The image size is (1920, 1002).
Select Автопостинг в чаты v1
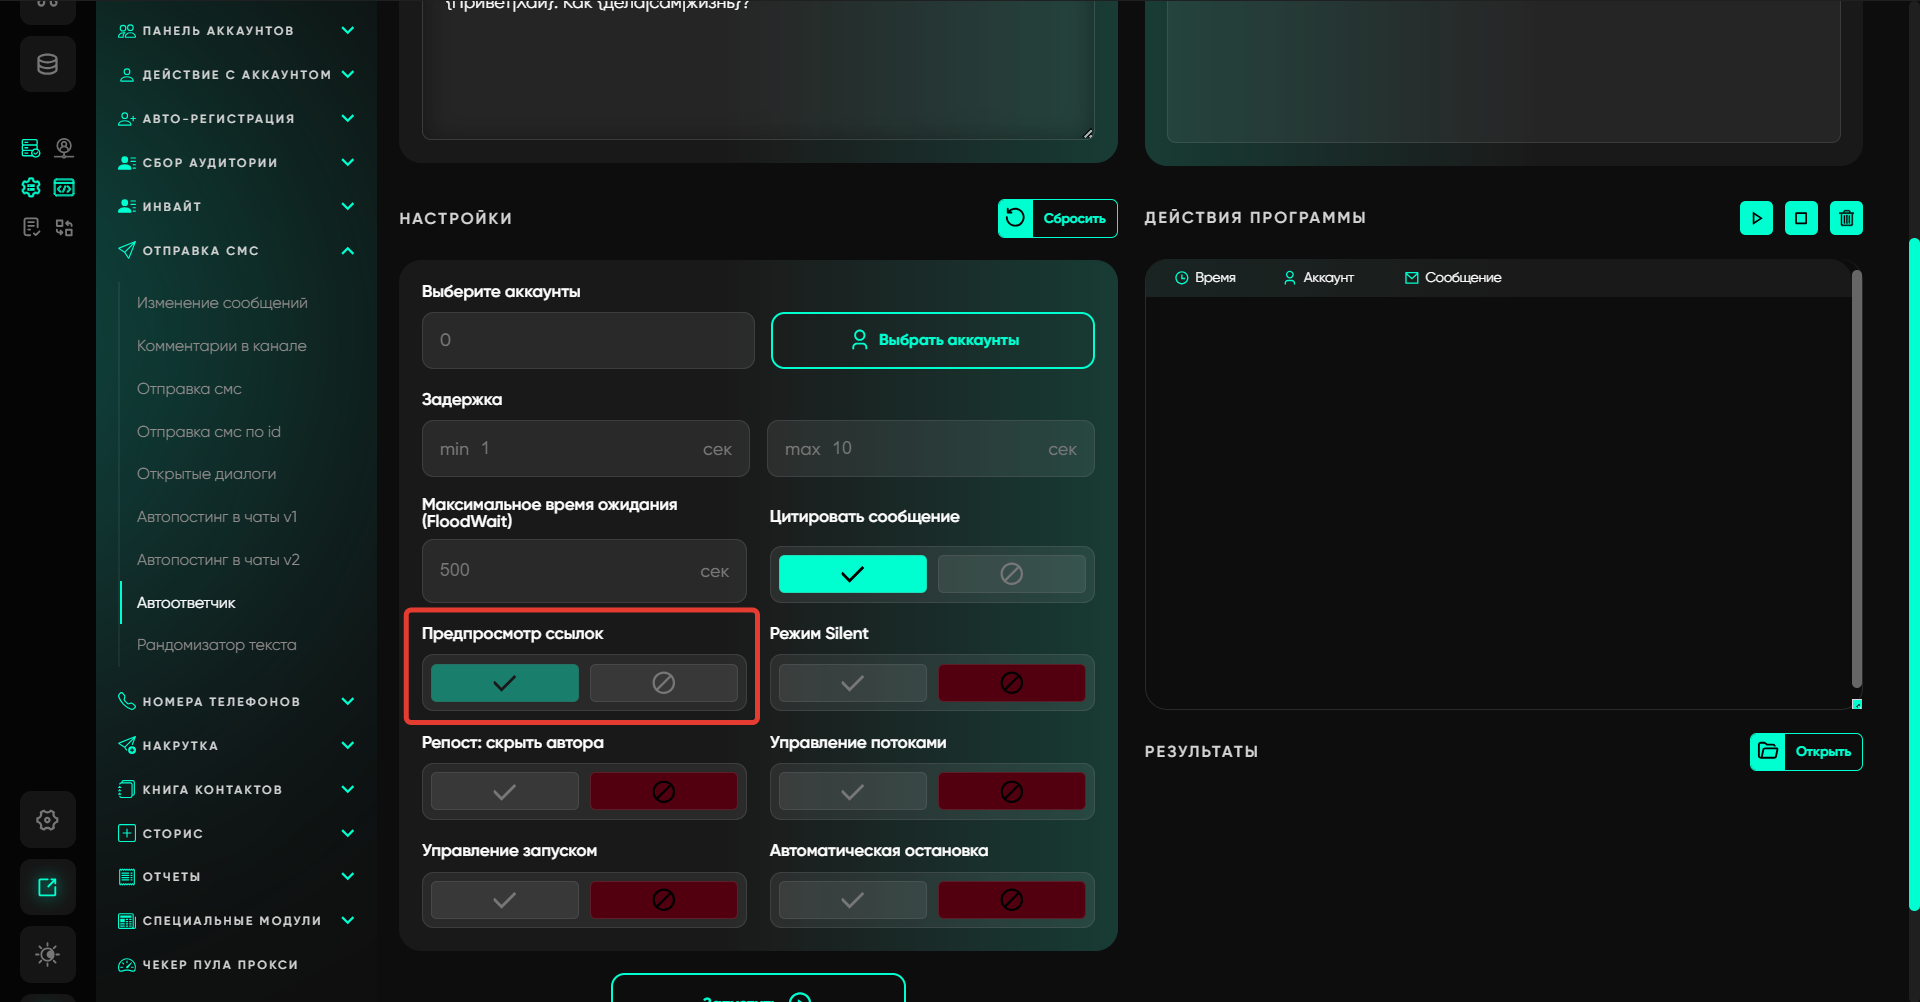tap(216, 517)
